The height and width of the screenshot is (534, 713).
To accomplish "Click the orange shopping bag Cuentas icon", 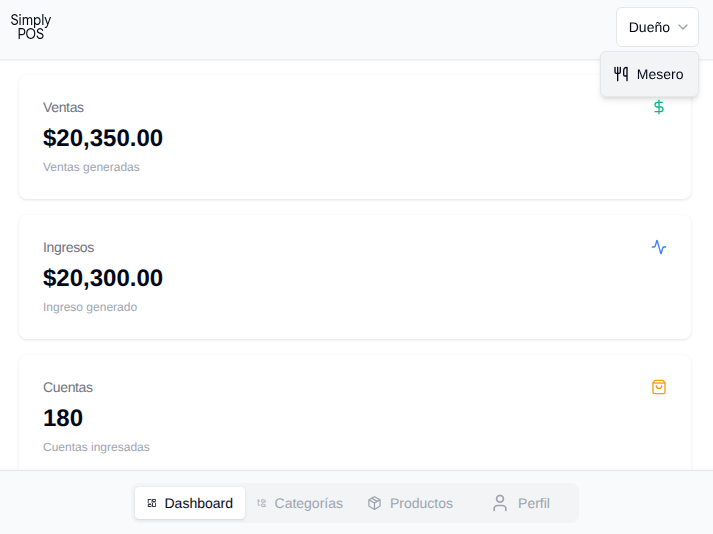I will point(659,387).
